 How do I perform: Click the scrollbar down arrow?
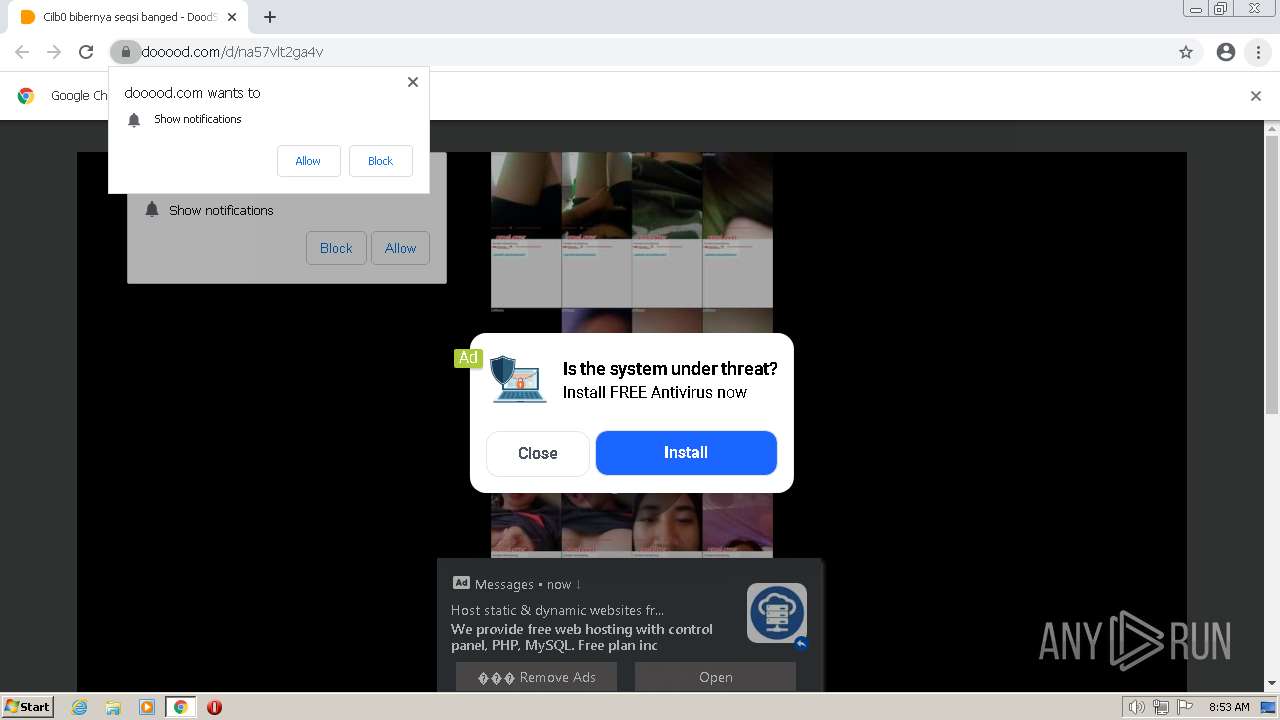point(1272,684)
